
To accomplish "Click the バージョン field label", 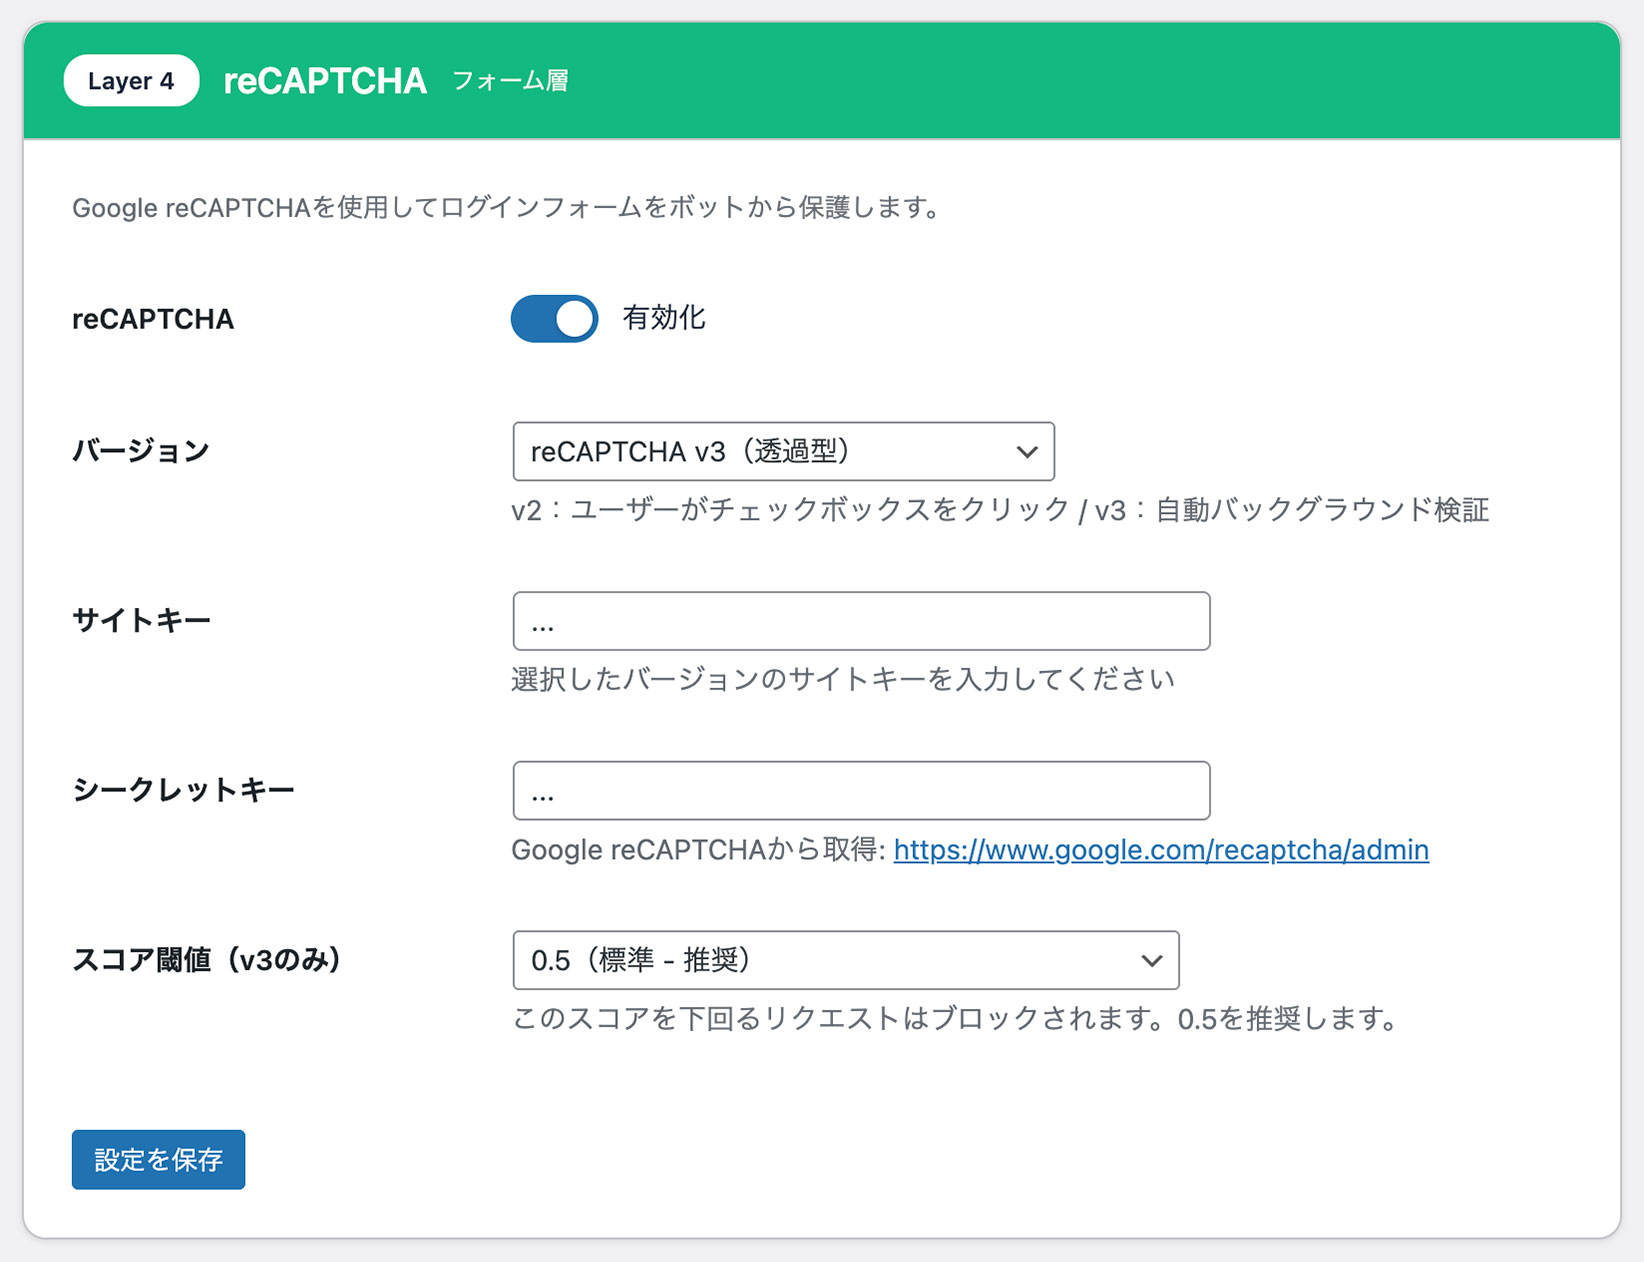I will 141,451.
